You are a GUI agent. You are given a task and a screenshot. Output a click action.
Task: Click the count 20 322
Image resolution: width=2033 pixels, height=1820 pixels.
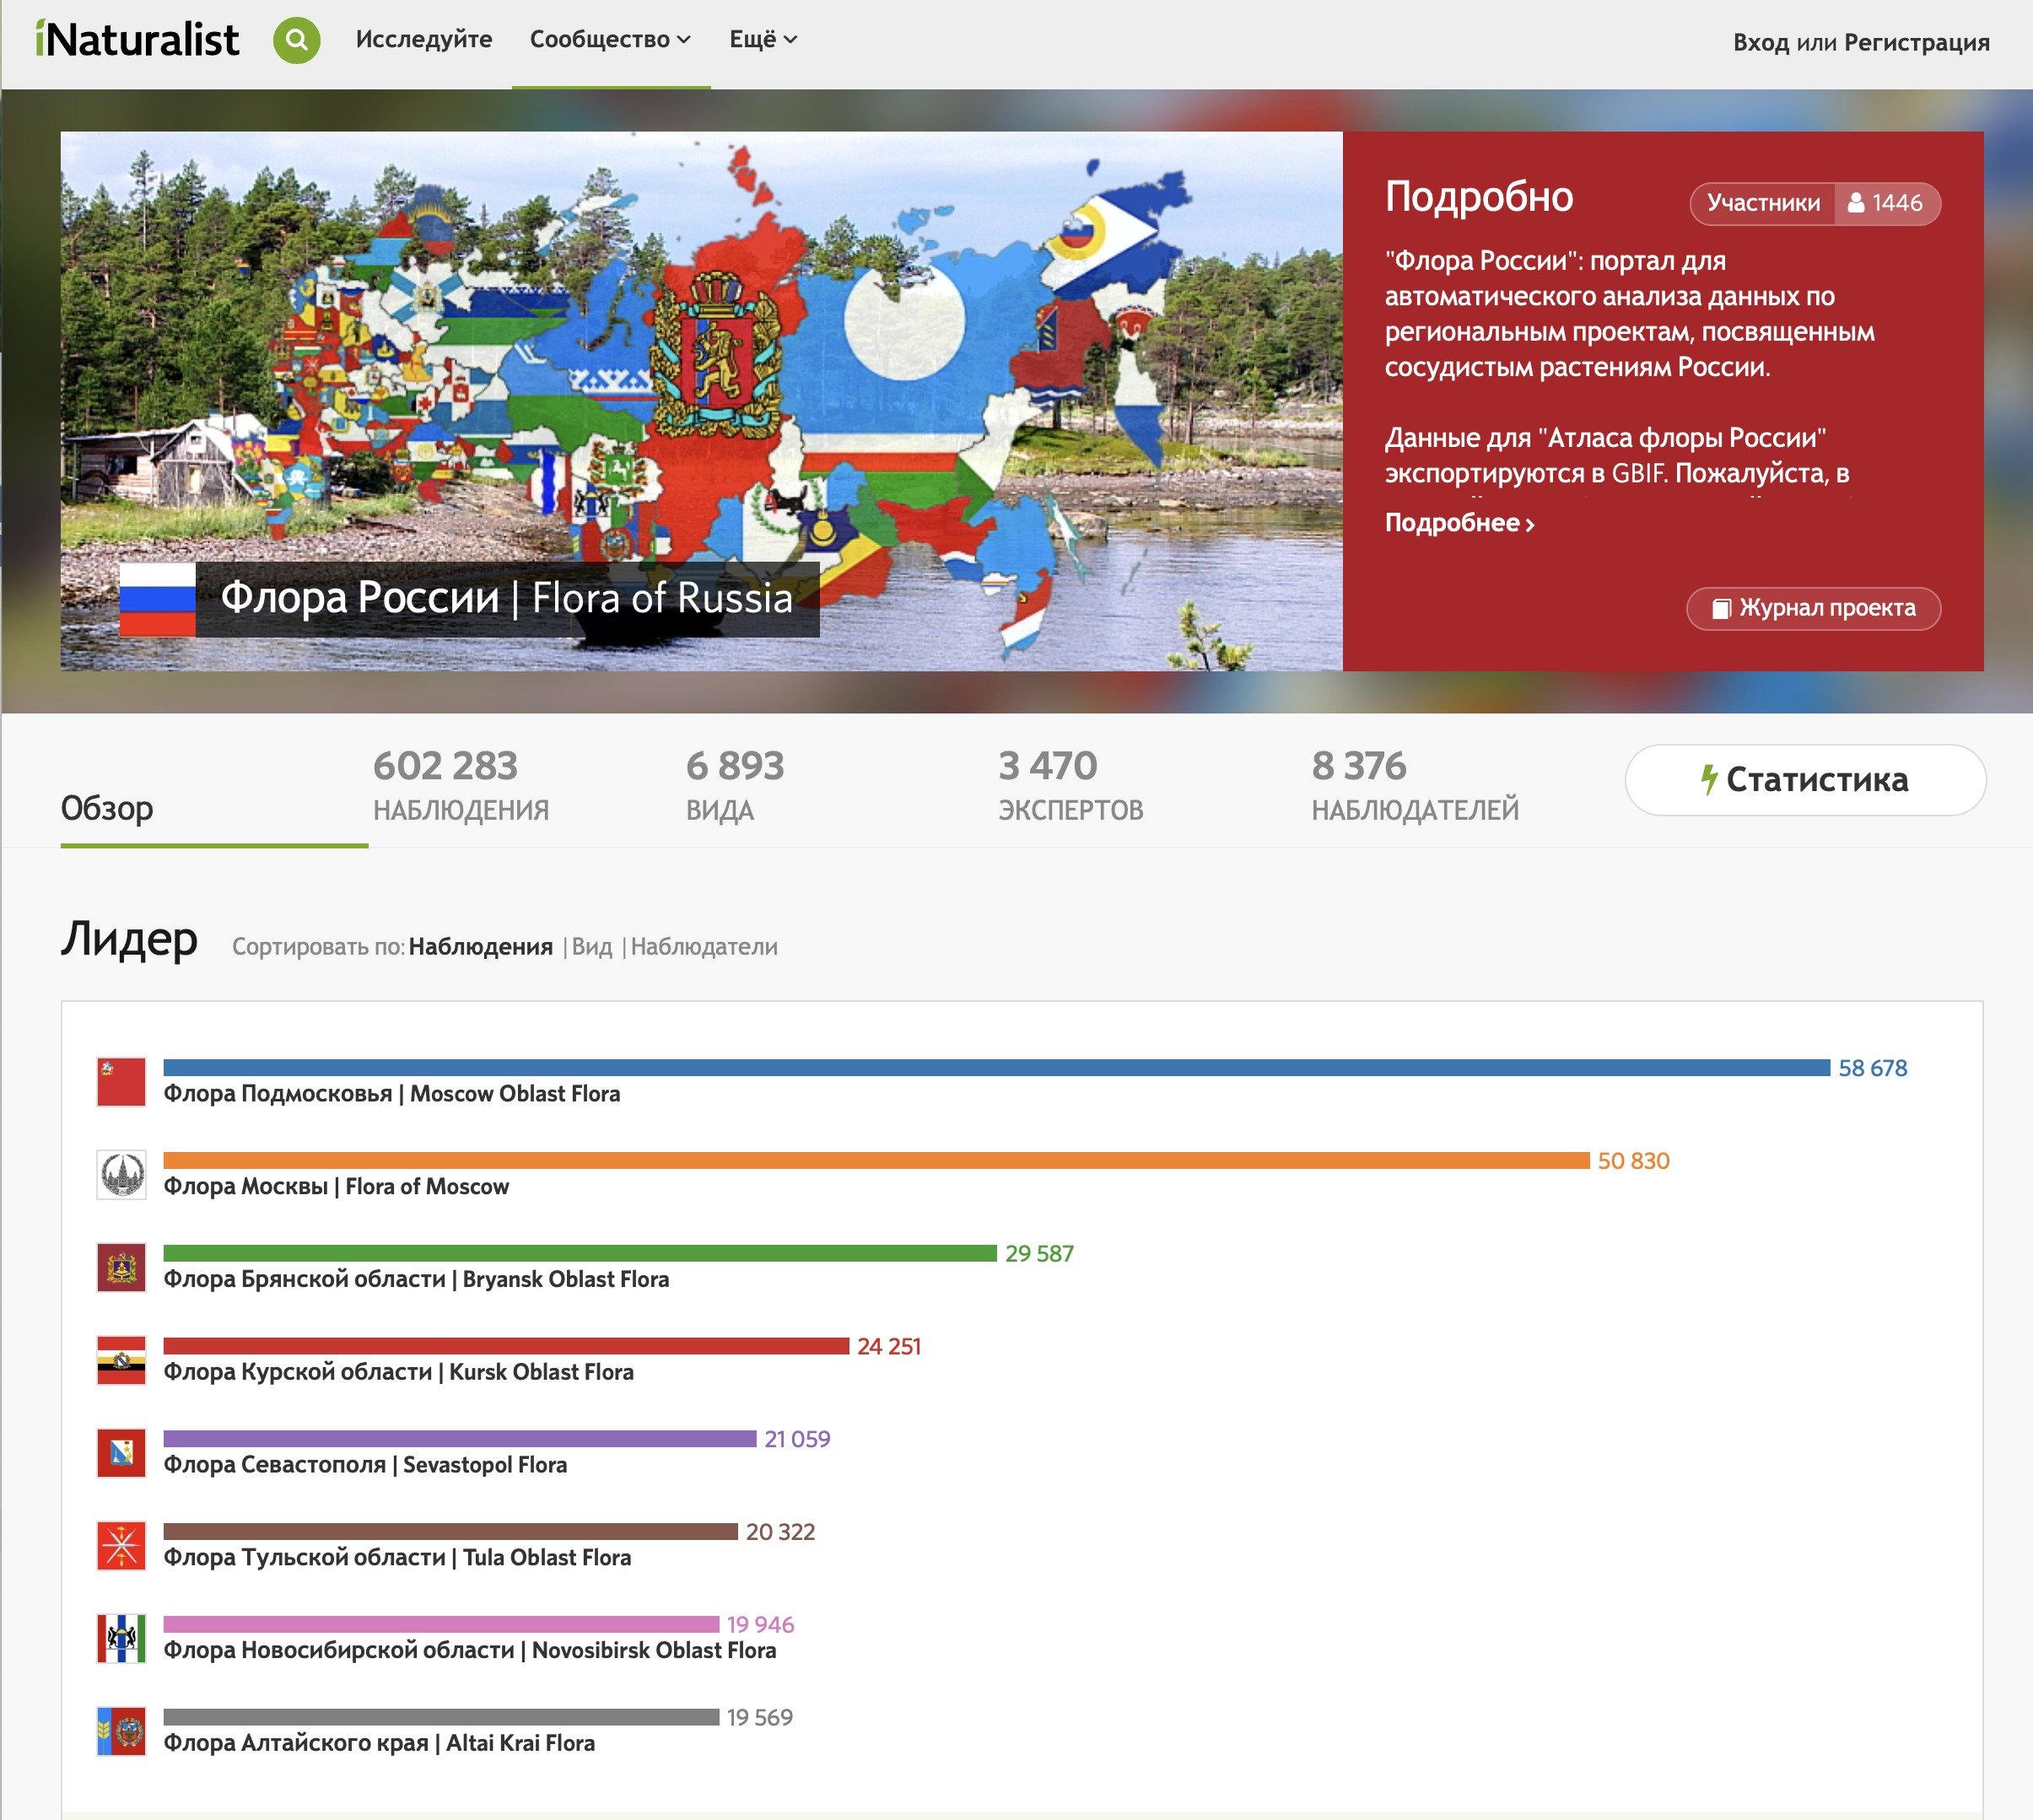click(780, 1532)
